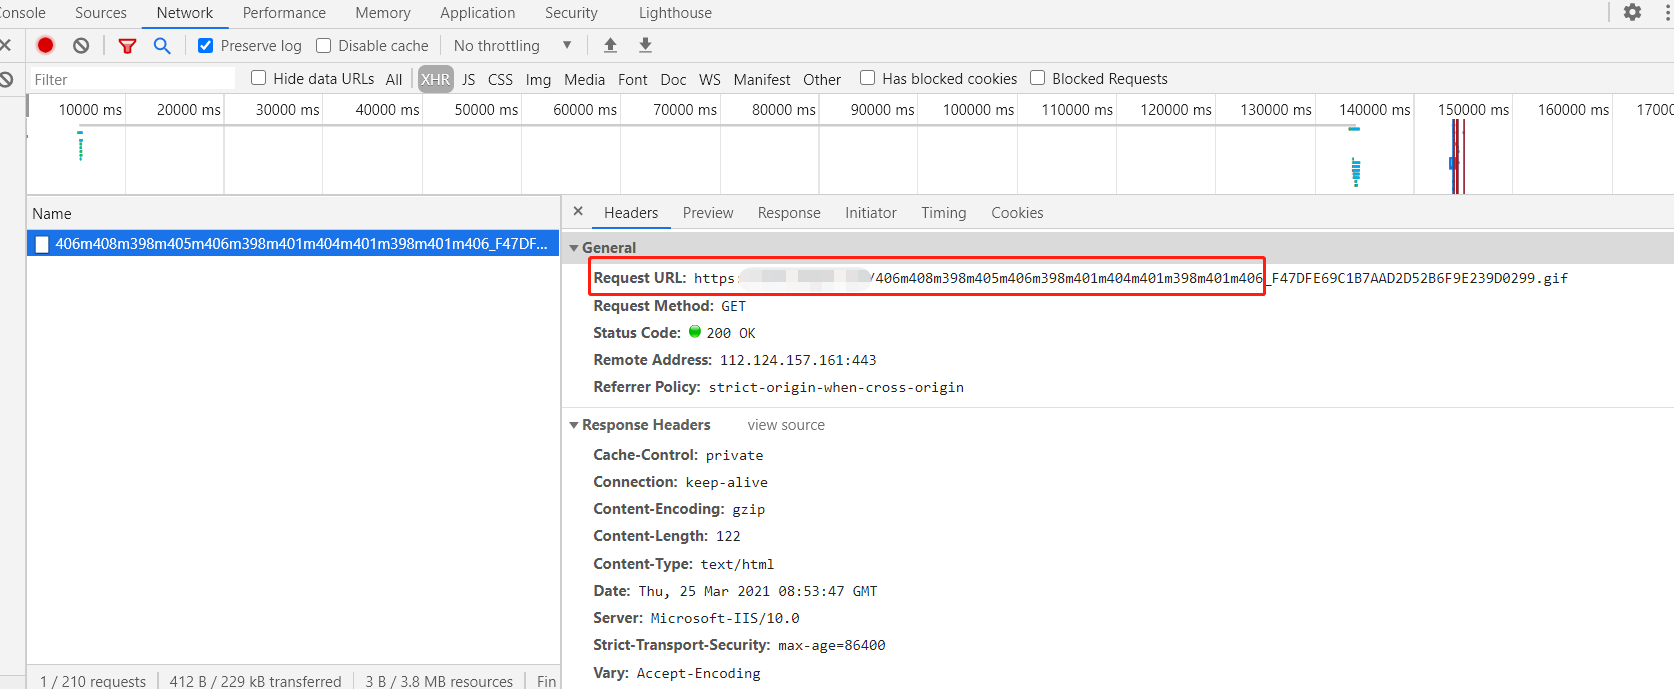Filter requests by Img
This screenshot has width=1674, height=689.
[x=538, y=79]
